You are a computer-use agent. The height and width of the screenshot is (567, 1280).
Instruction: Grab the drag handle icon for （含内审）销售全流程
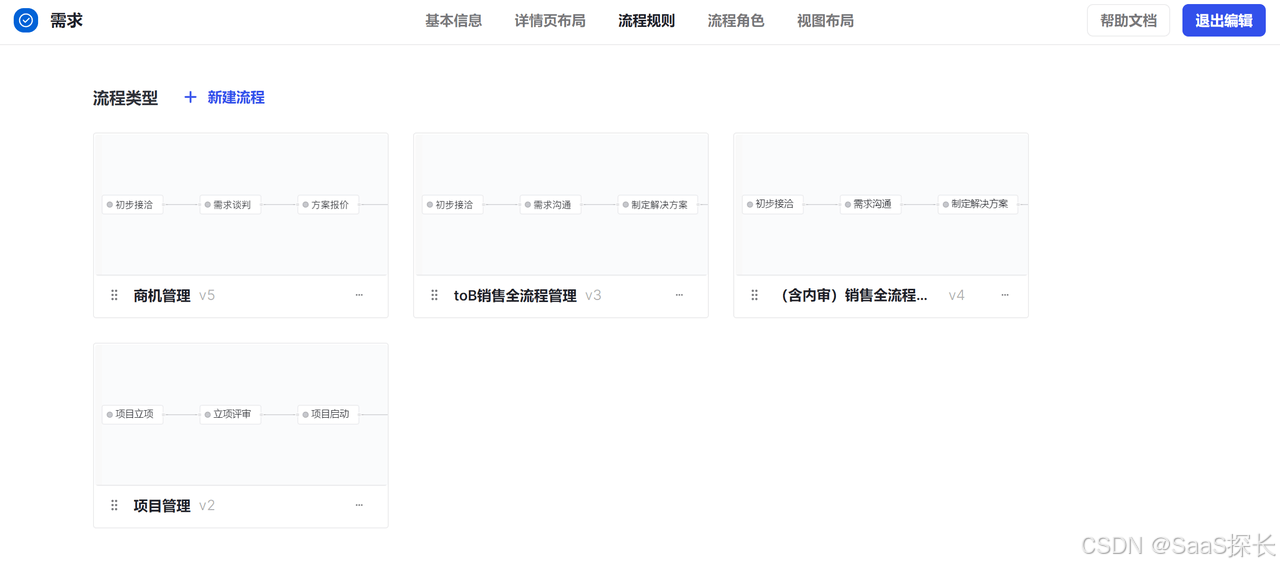(754, 295)
